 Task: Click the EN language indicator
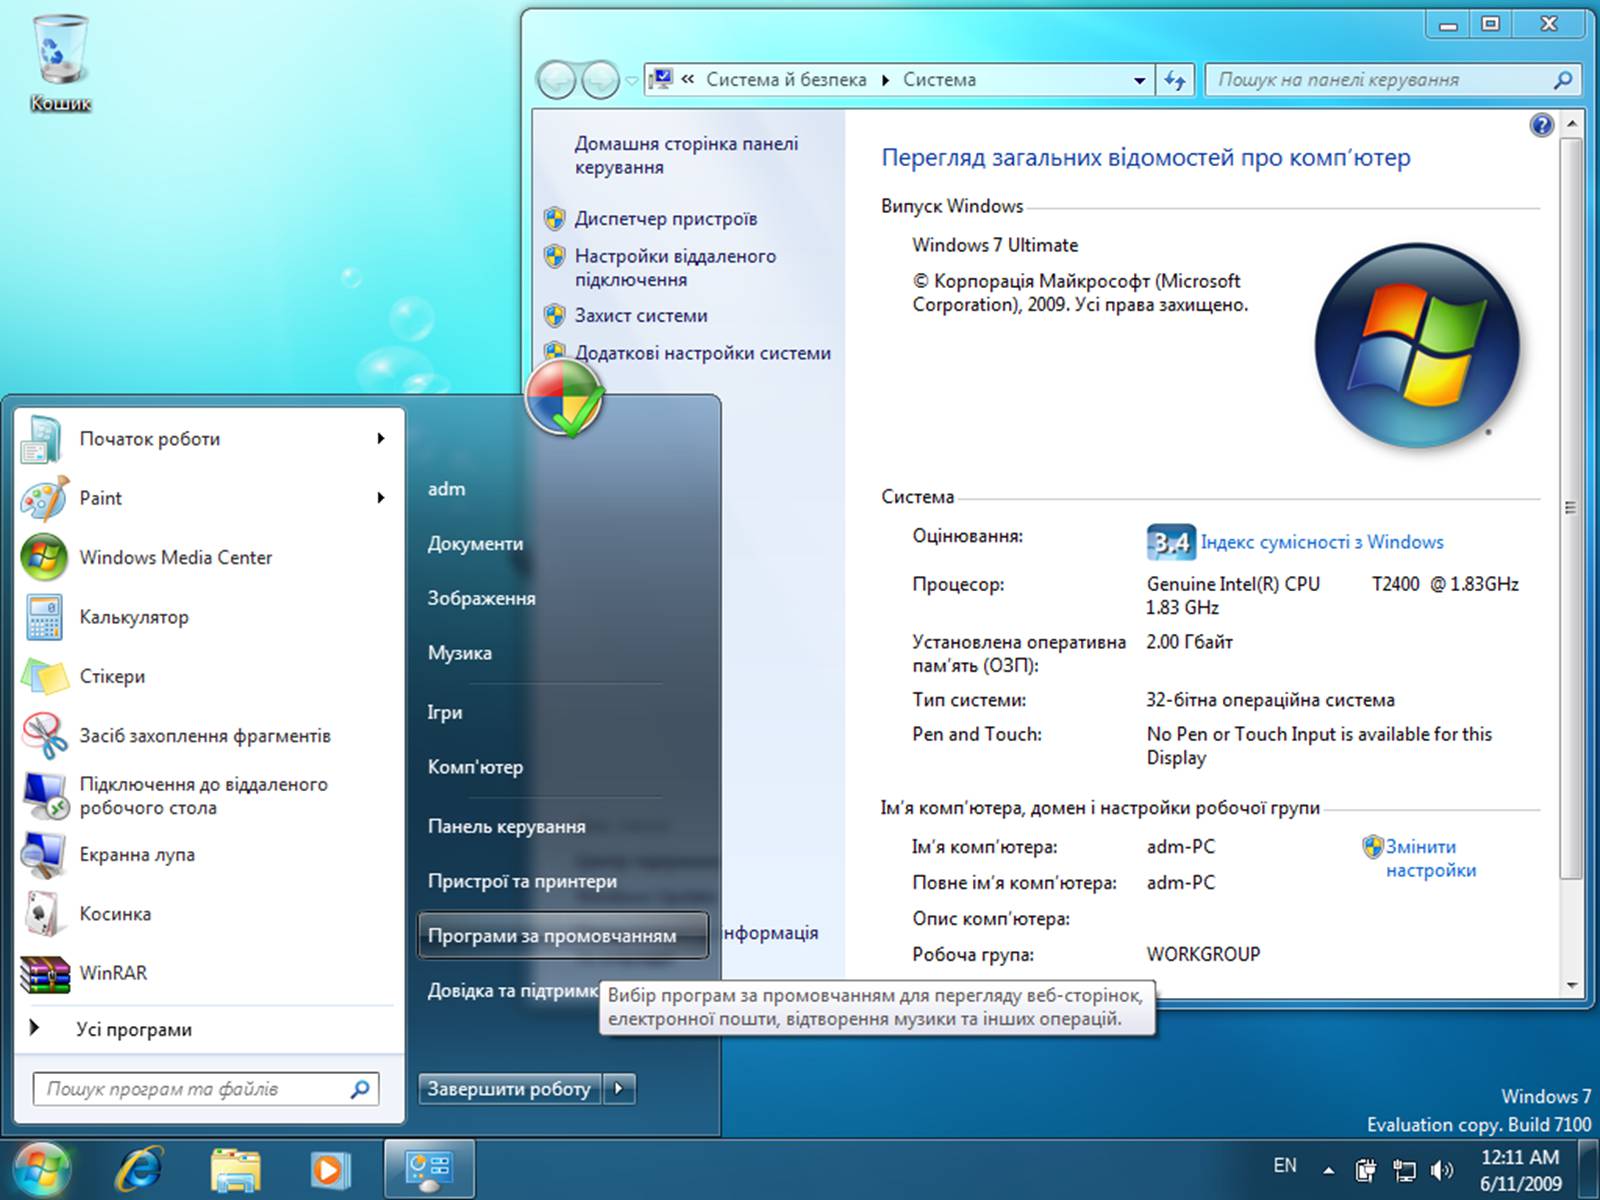(1285, 1166)
